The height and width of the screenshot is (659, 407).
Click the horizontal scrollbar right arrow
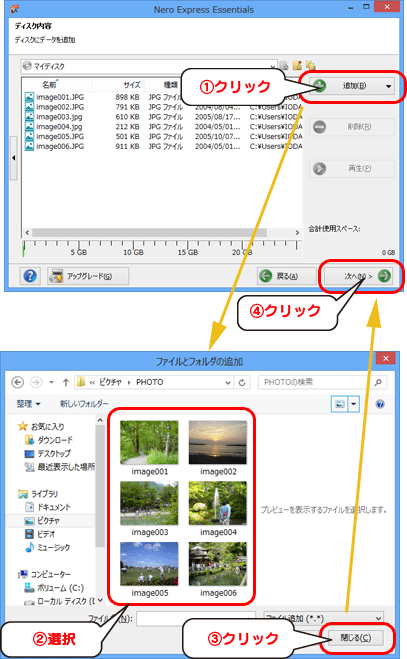[x=297, y=232]
